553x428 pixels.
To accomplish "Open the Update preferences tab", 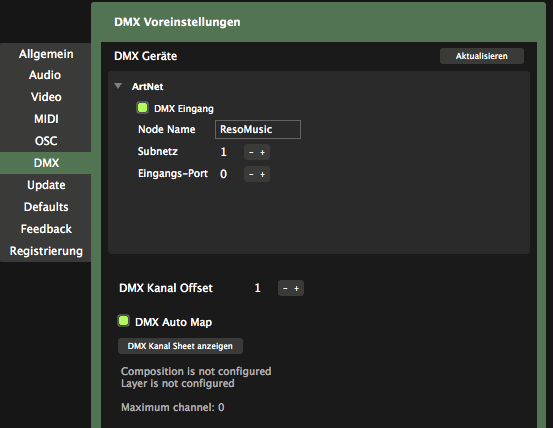I will coord(46,185).
